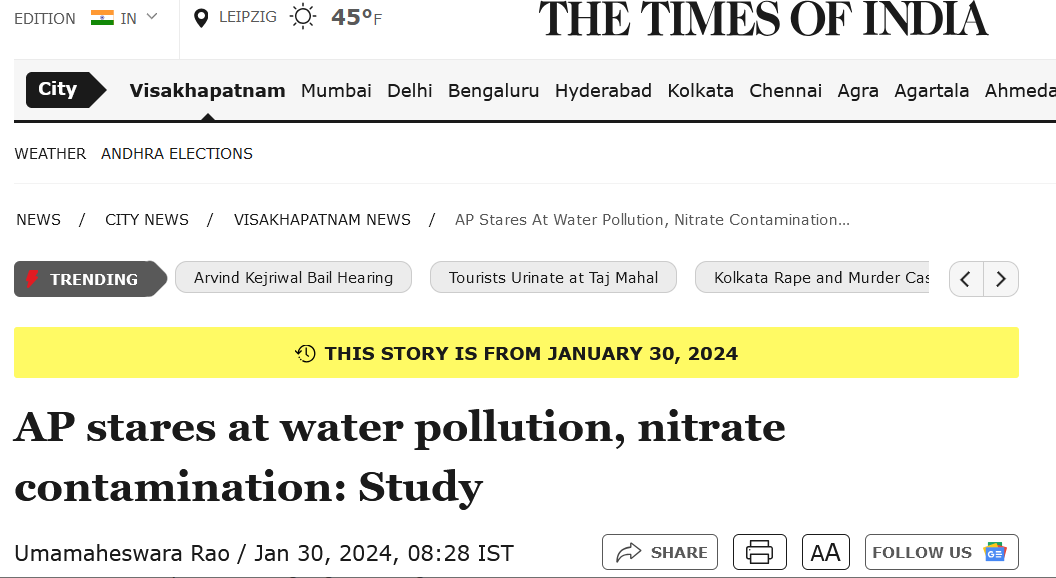The height and width of the screenshot is (578, 1056).
Task: Select the Hyderabad city tab
Action: coord(603,91)
